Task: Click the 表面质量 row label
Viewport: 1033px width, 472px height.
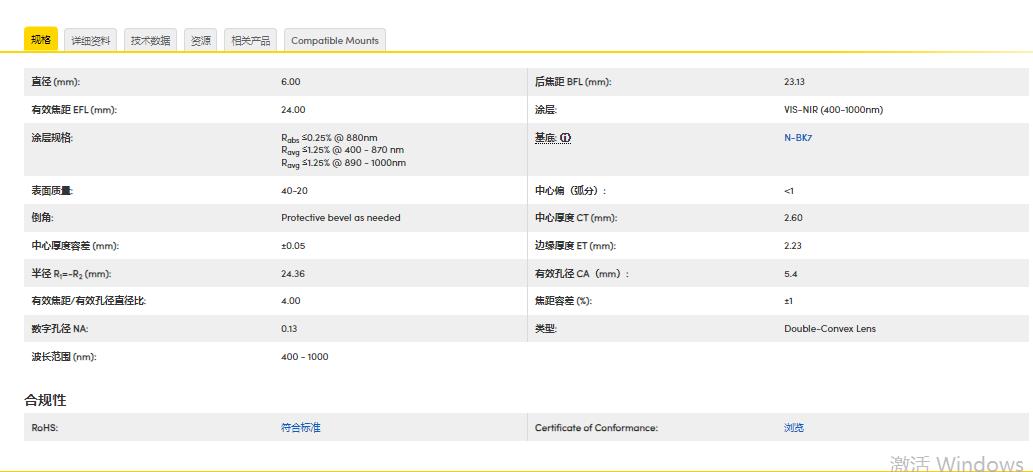Action: (x=53, y=191)
